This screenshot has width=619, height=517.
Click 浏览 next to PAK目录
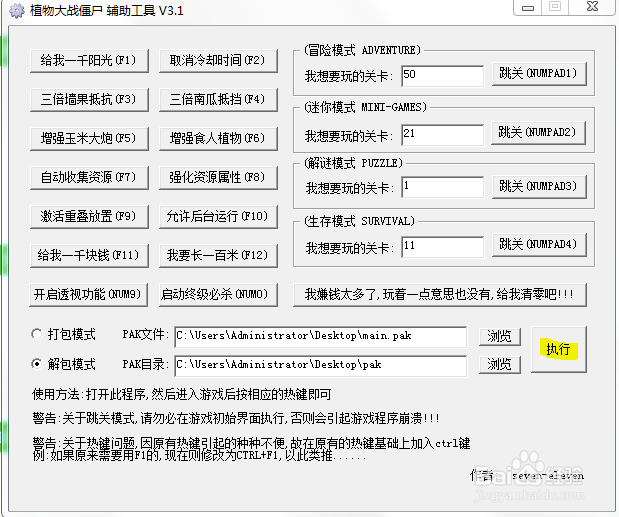[x=500, y=364]
